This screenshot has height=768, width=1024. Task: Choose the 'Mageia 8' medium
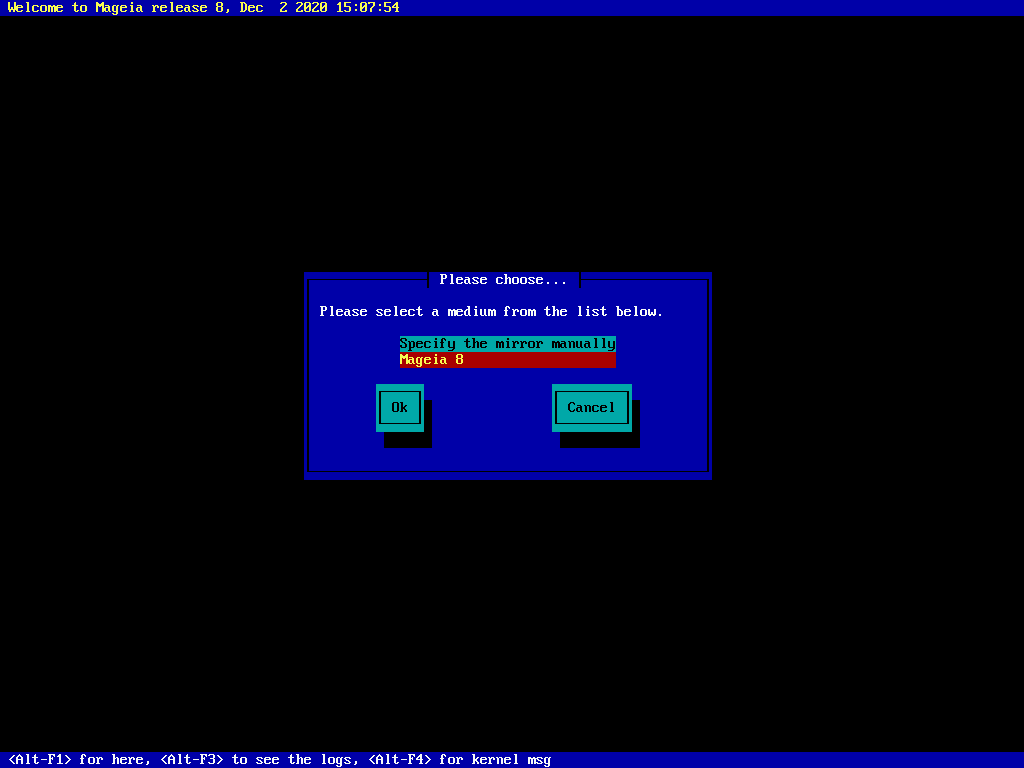click(x=507, y=360)
